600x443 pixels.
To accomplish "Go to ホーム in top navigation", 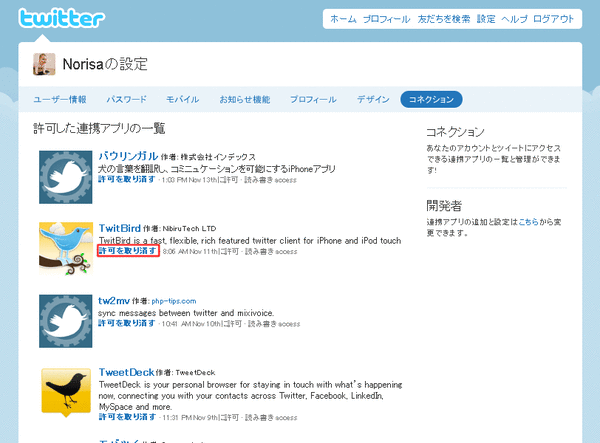I will (x=343, y=19).
